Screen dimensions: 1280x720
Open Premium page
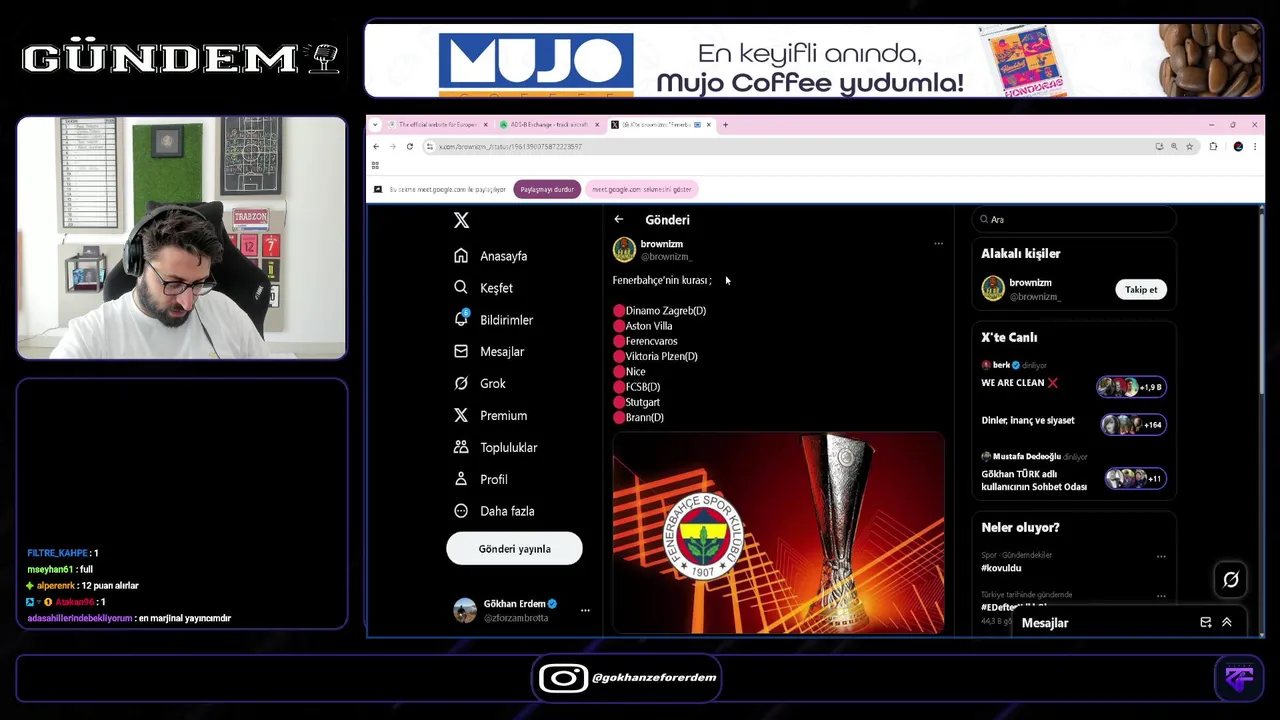click(x=491, y=415)
